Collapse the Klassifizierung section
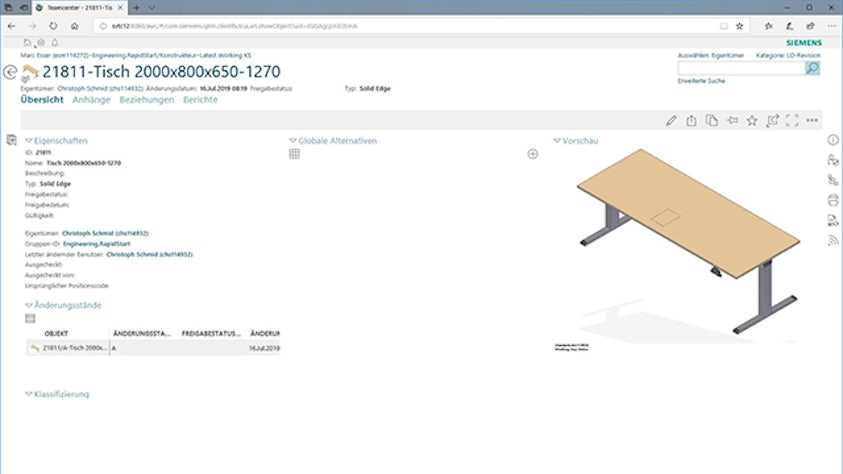 [x=29, y=394]
